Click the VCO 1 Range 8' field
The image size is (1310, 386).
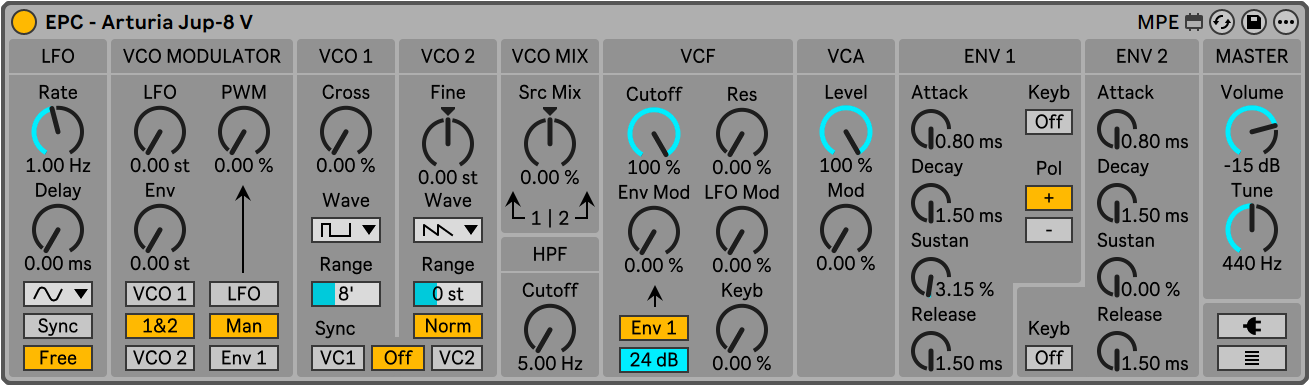point(346,294)
